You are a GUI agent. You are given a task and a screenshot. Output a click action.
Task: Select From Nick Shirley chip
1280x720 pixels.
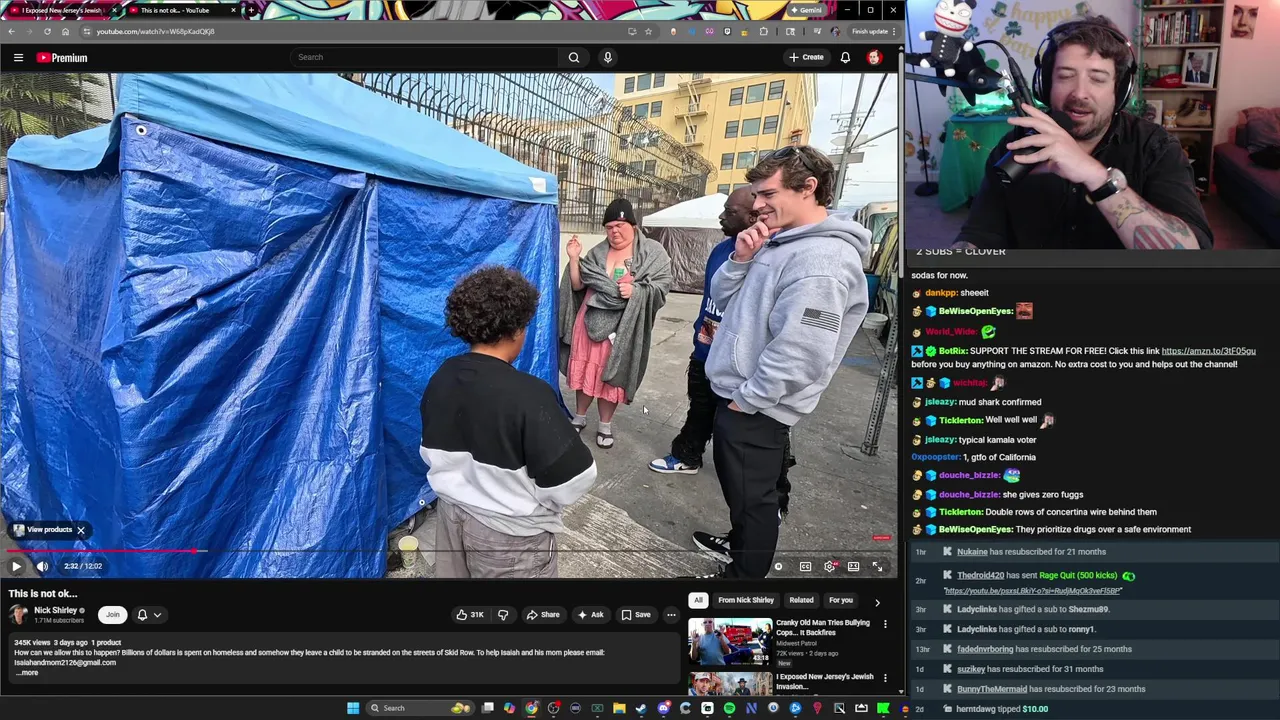[746, 600]
